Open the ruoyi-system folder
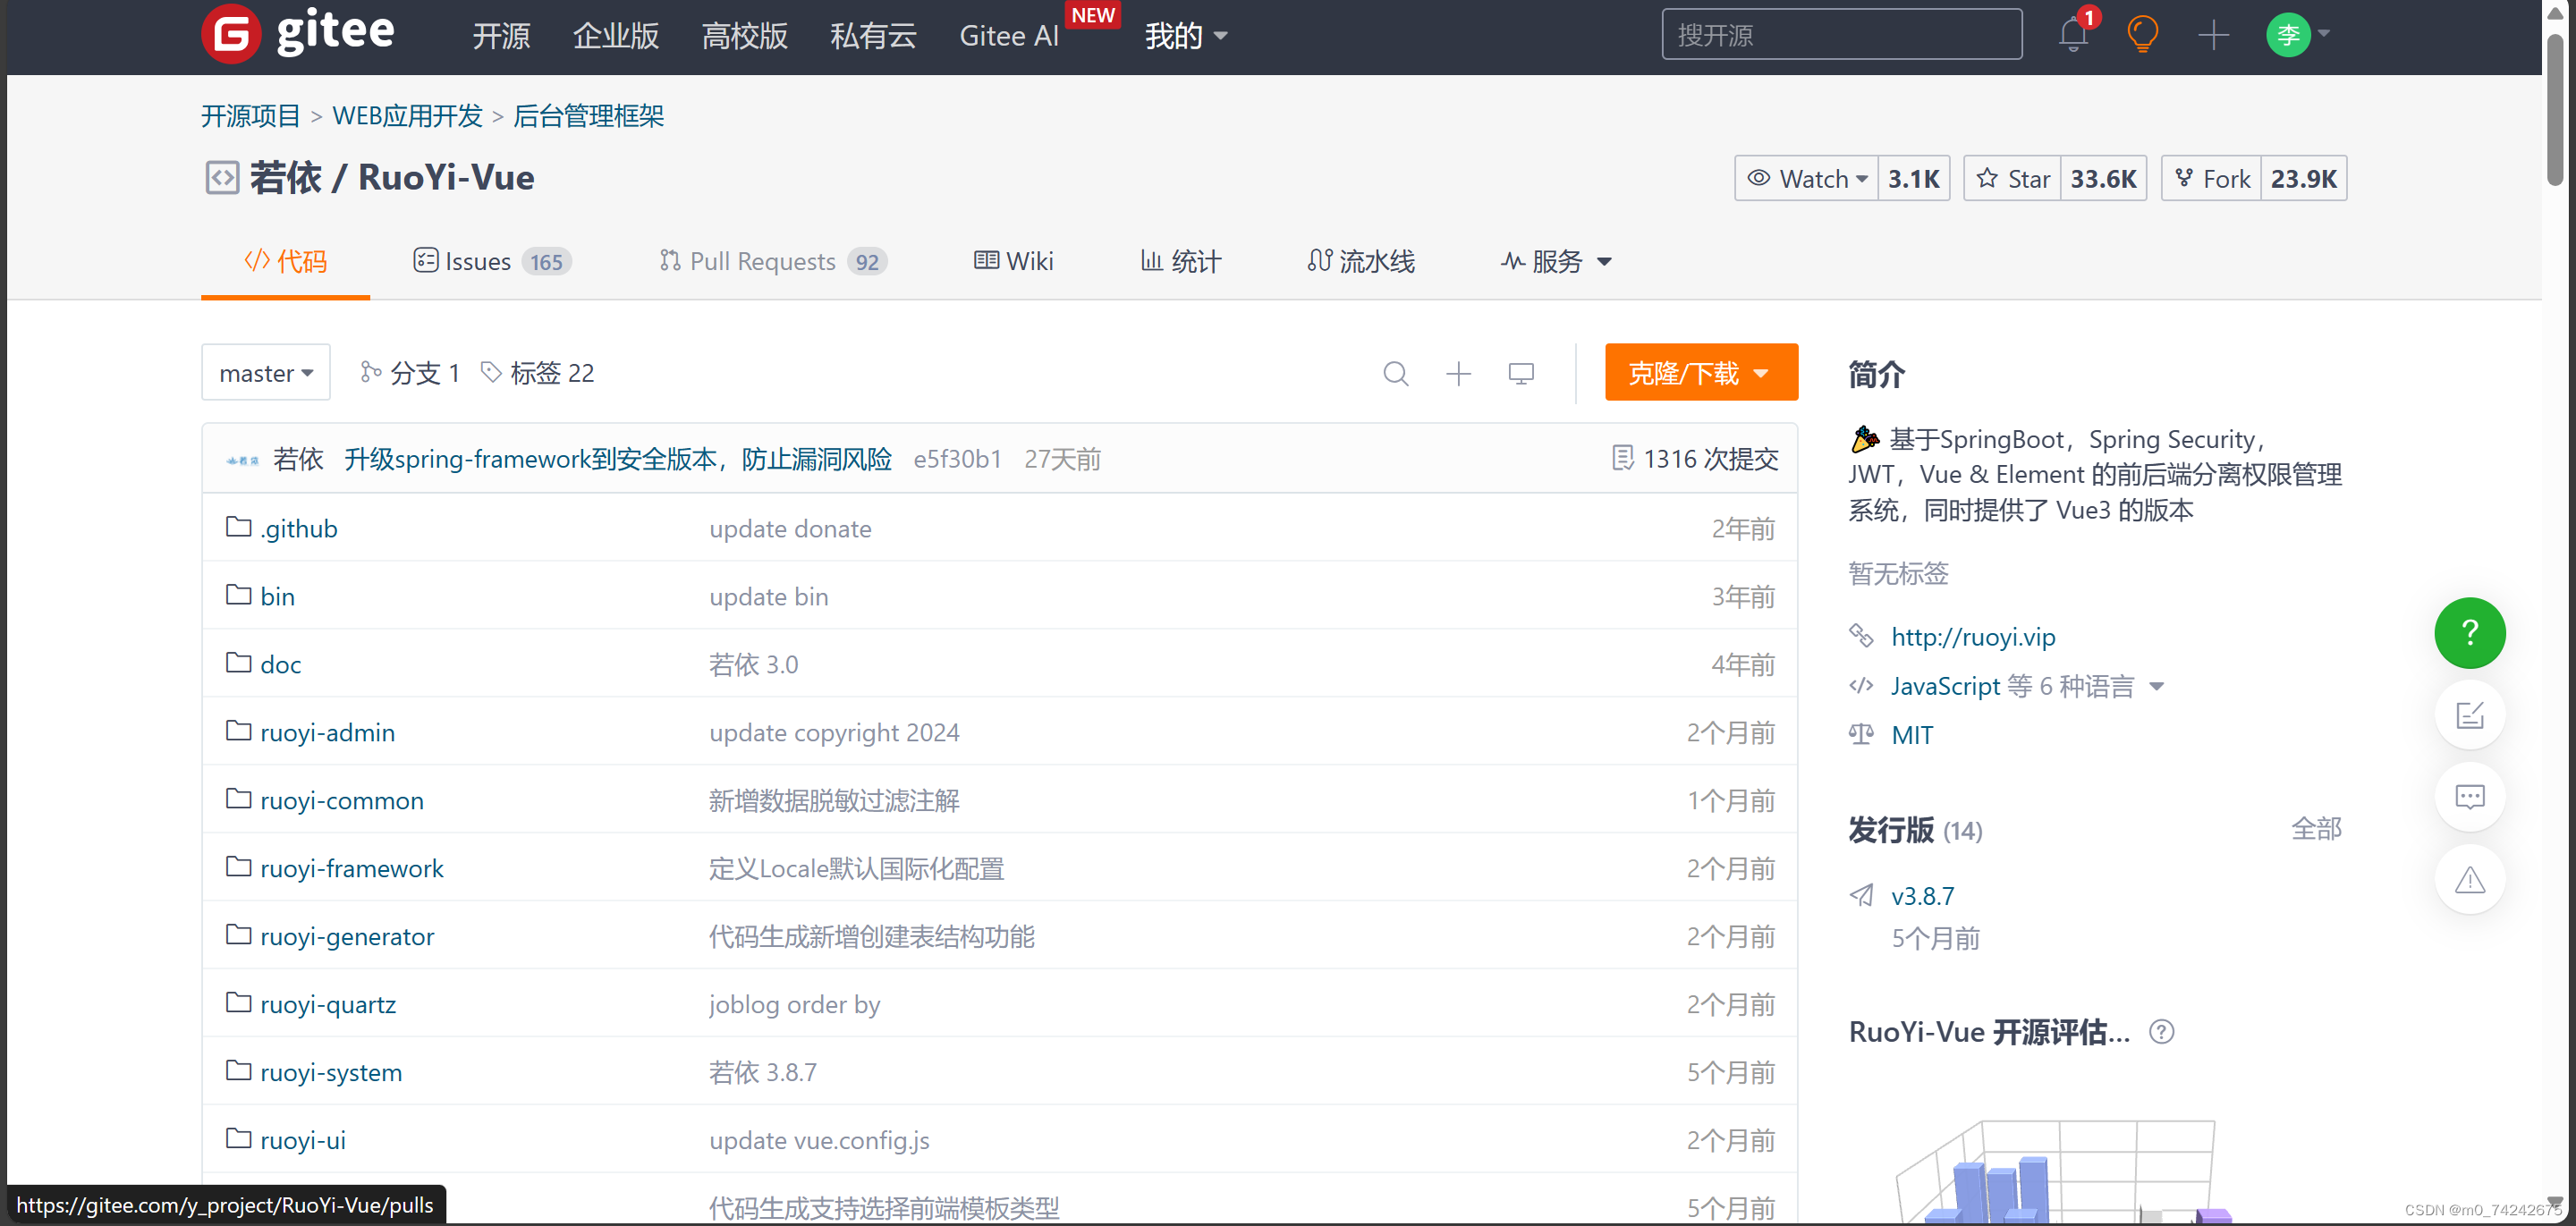Image resolution: width=2576 pixels, height=1226 pixels. point(331,1072)
